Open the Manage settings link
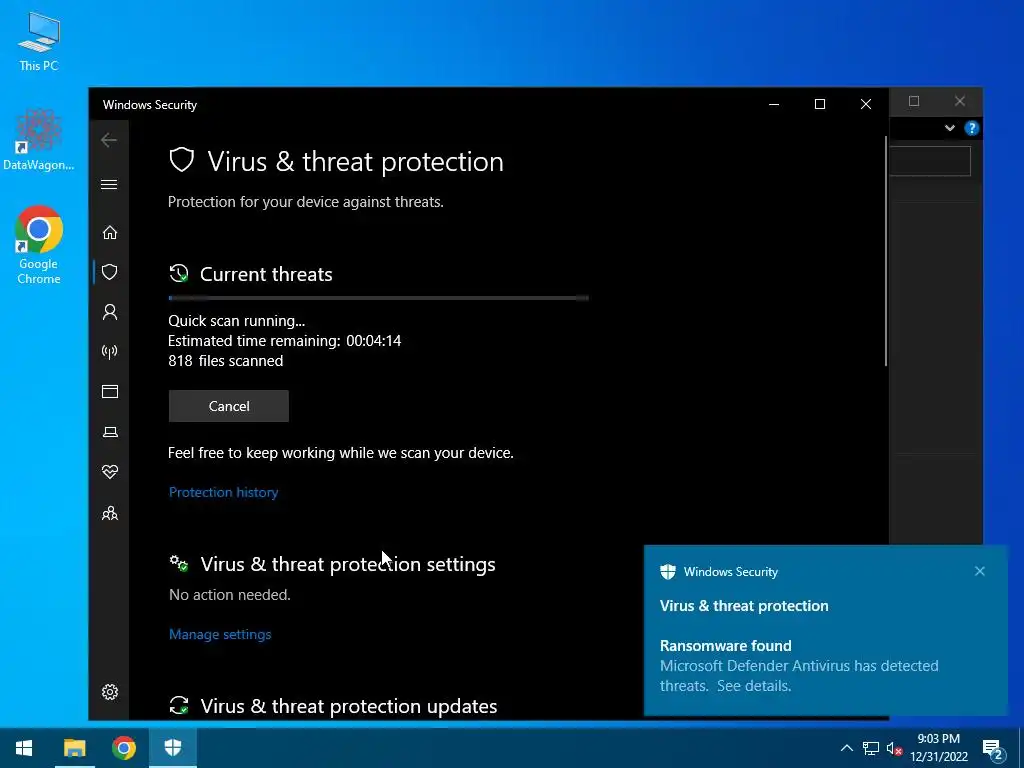This screenshot has width=1024, height=768. (220, 634)
